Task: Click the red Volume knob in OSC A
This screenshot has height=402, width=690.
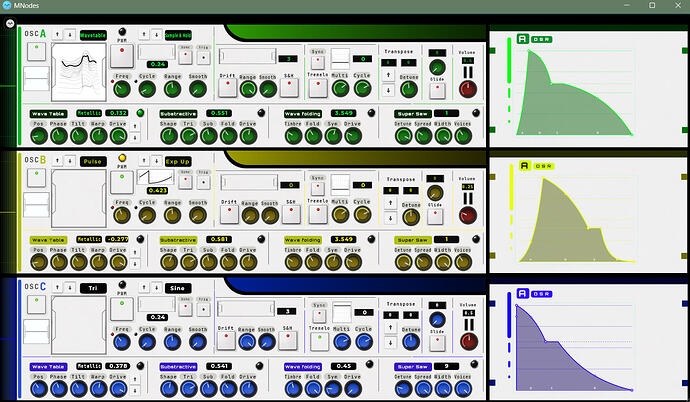Action: coord(468,89)
